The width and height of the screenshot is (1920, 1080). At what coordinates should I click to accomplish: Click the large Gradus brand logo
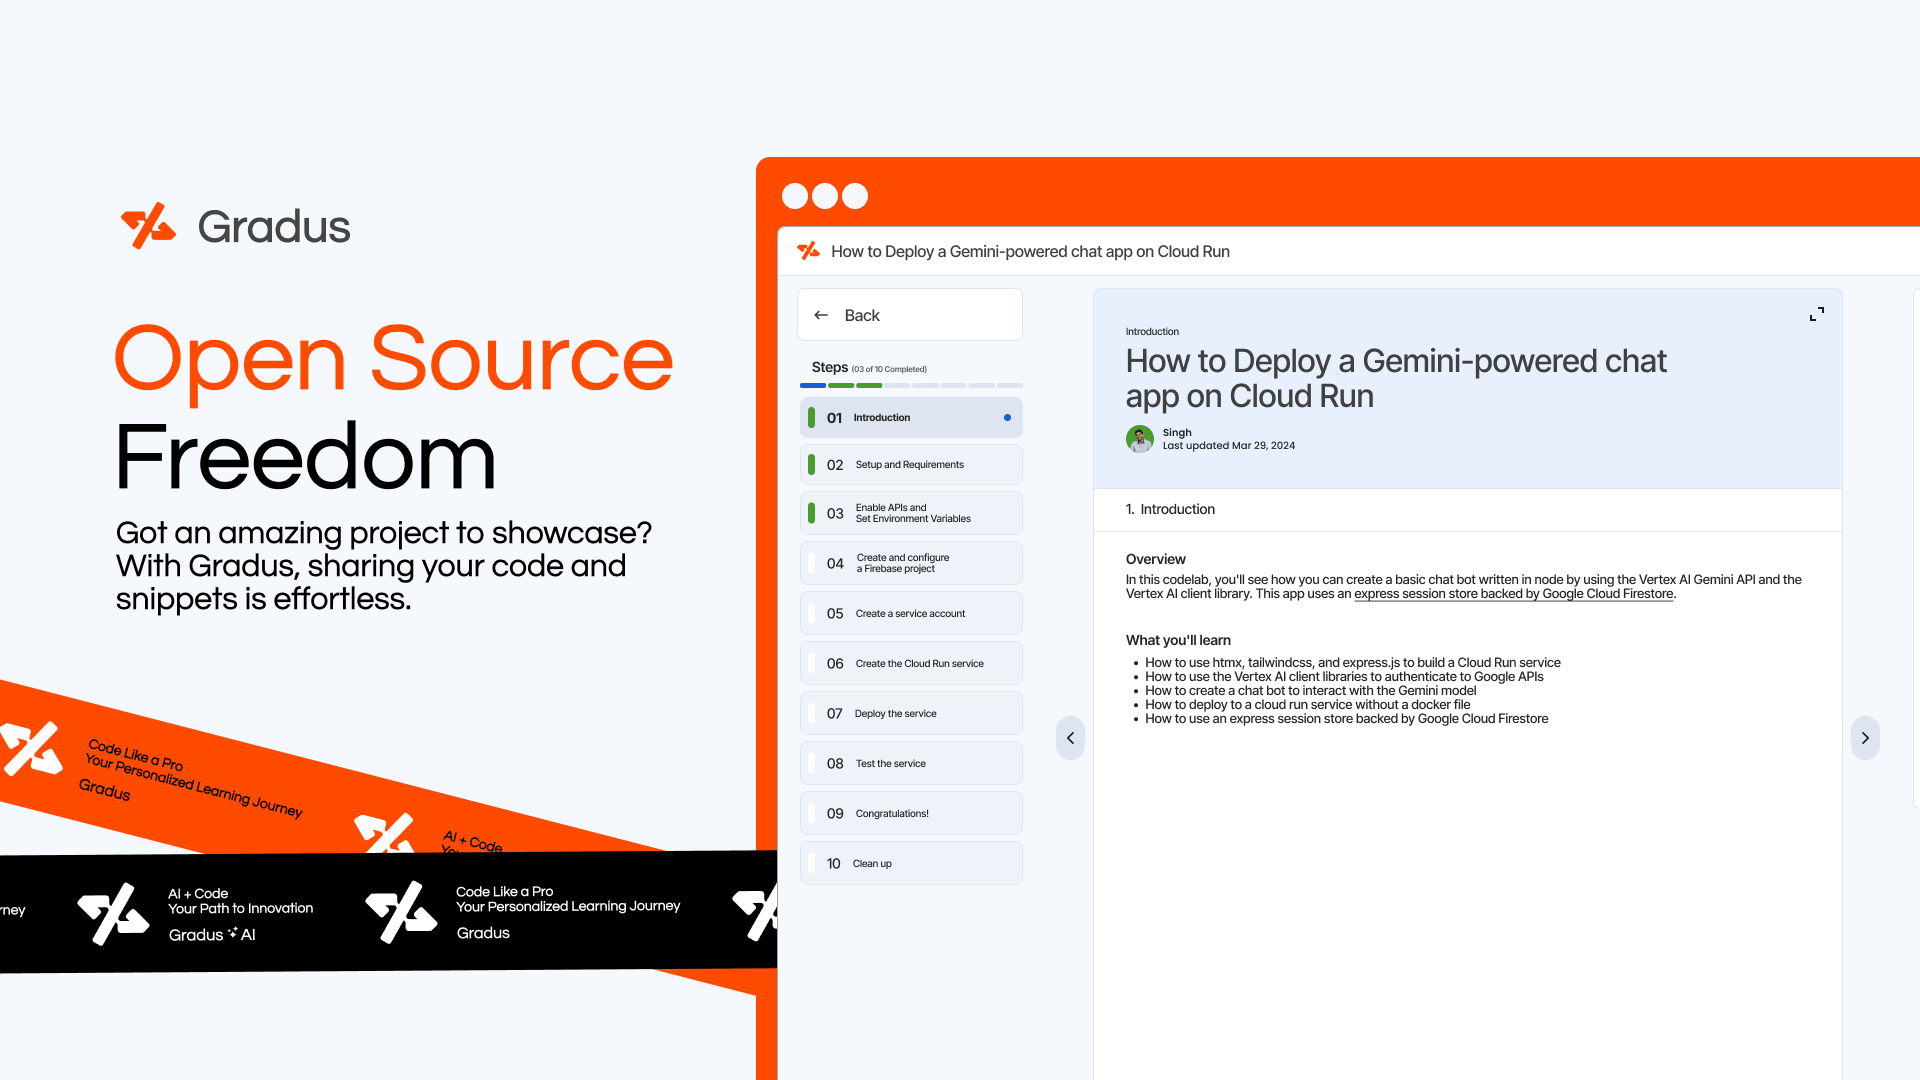(x=148, y=226)
